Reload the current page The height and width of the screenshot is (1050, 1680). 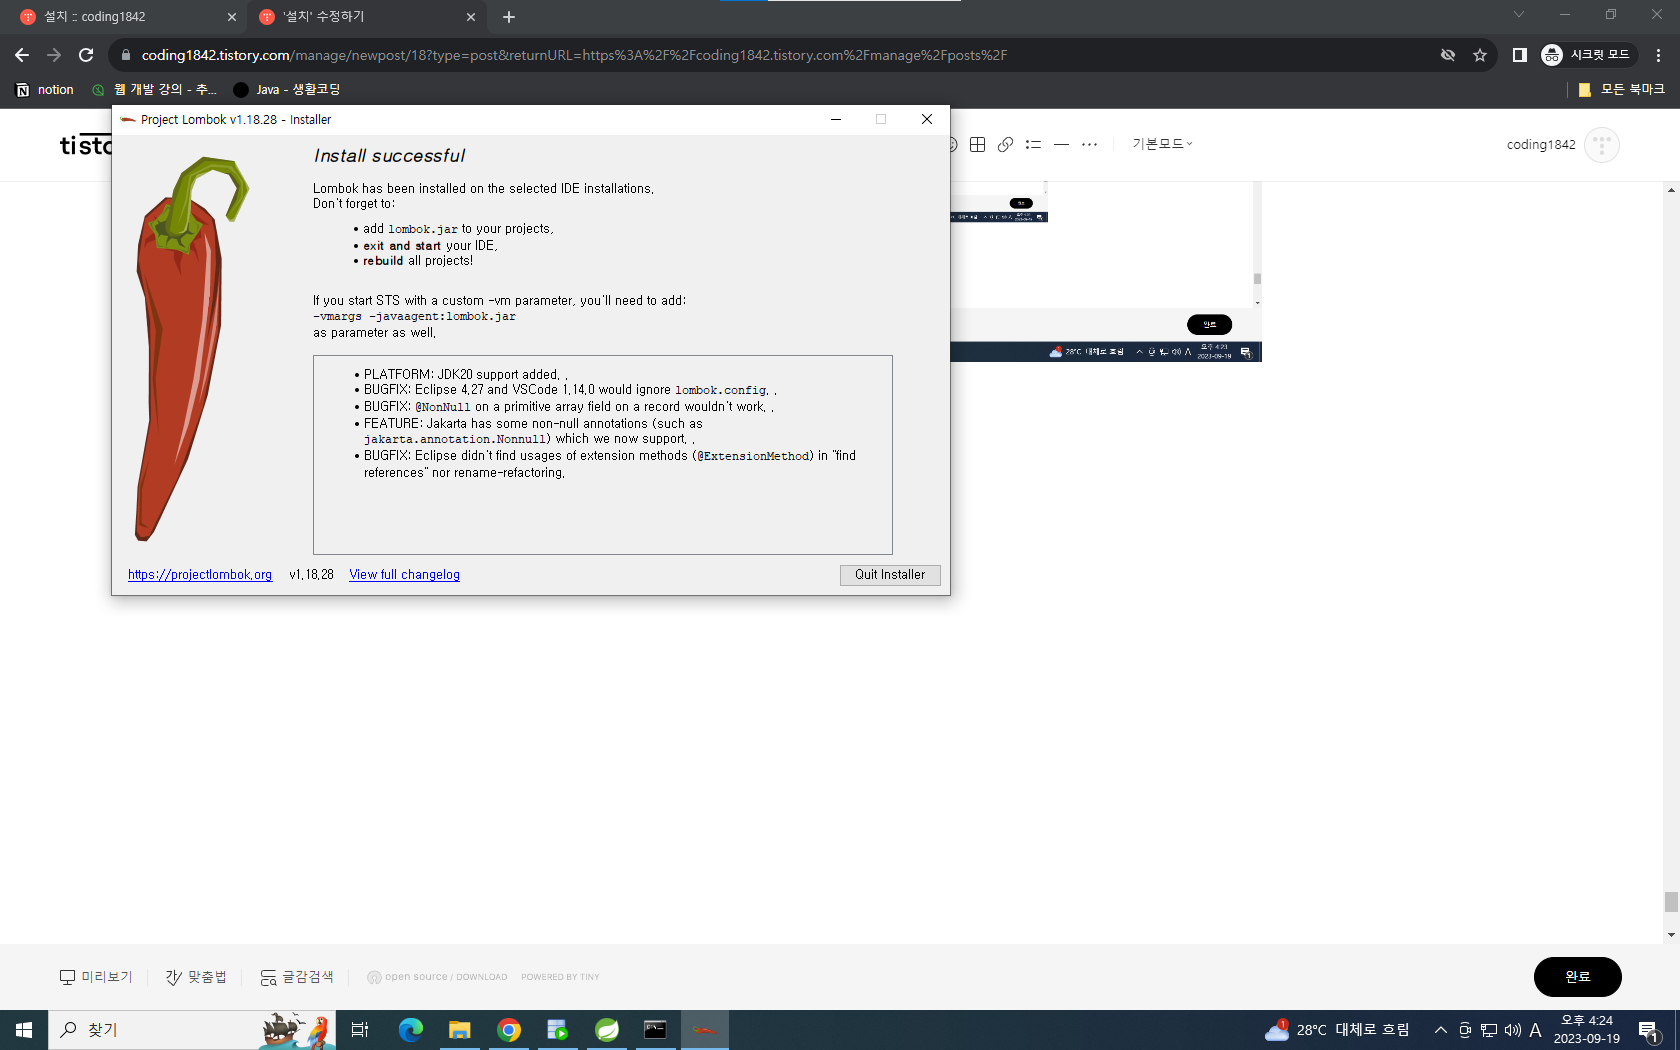pyautogui.click(x=86, y=55)
